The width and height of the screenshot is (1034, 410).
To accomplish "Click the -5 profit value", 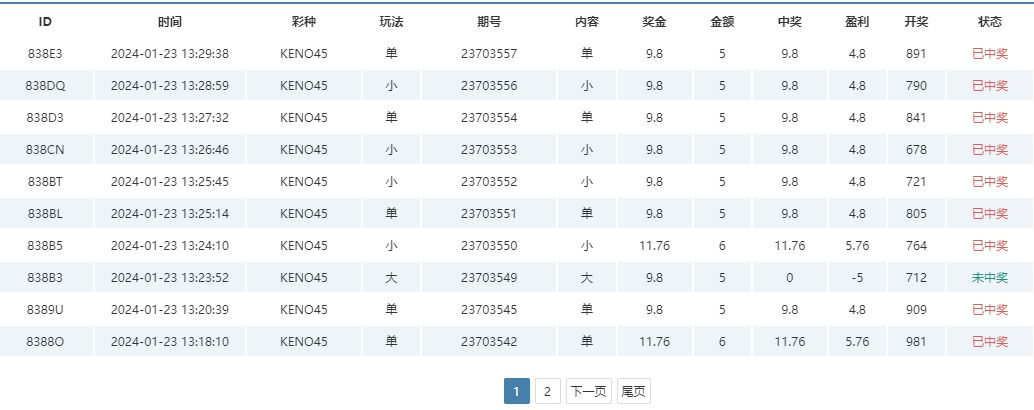I will click(857, 278).
